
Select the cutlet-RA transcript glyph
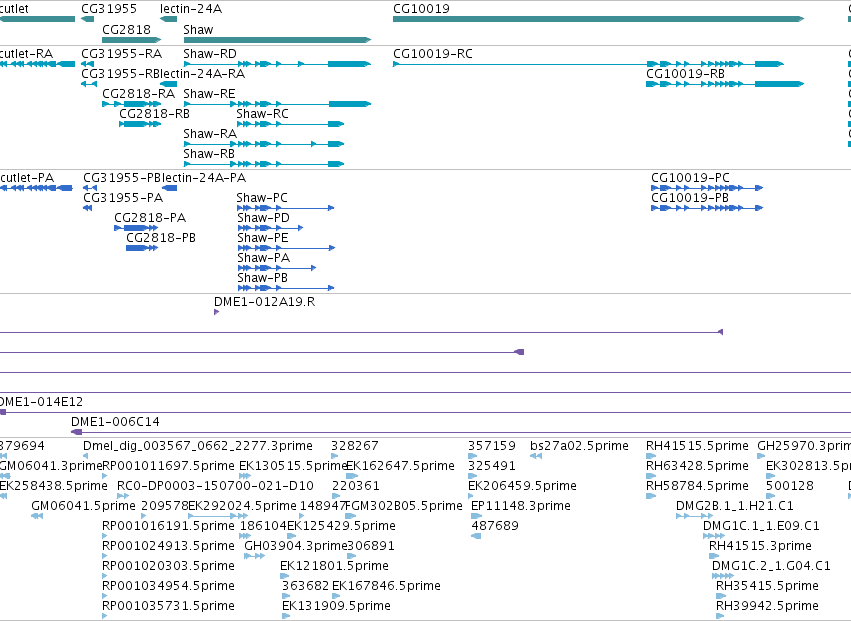pos(37,64)
